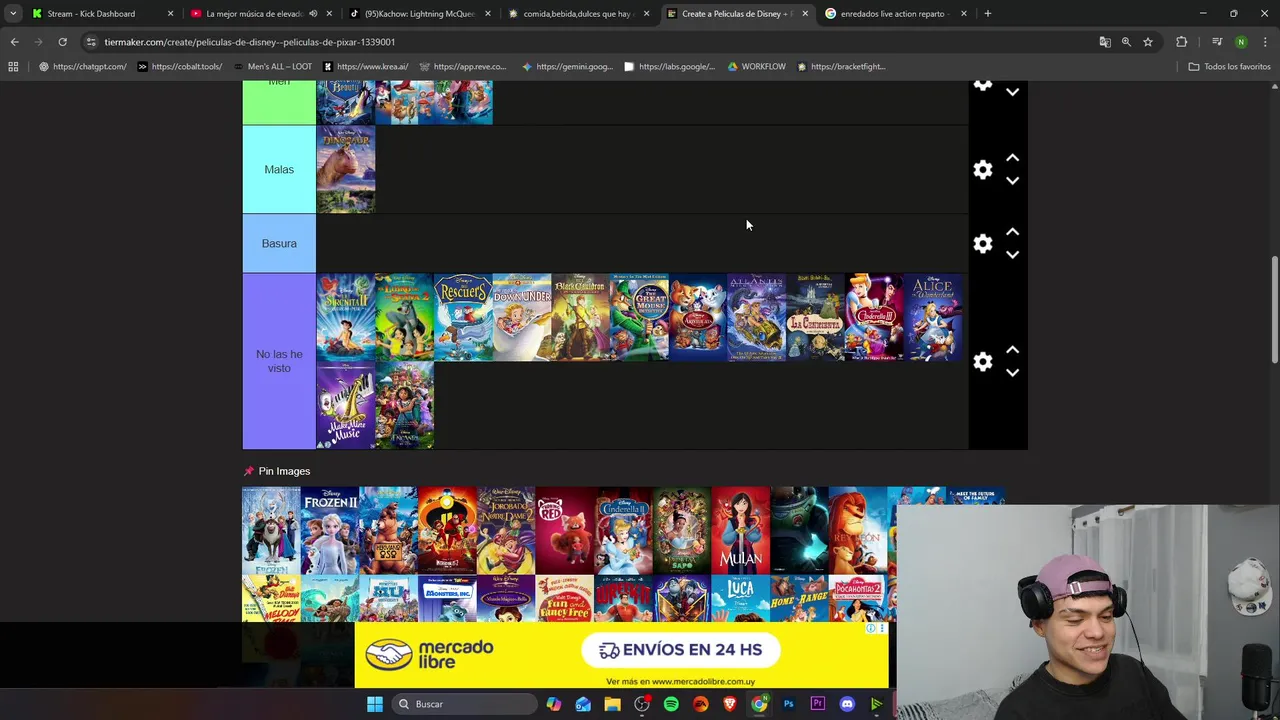This screenshot has width=1280, height=720.
Task: Reload the tiermaker page
Action: pos(62,42)
